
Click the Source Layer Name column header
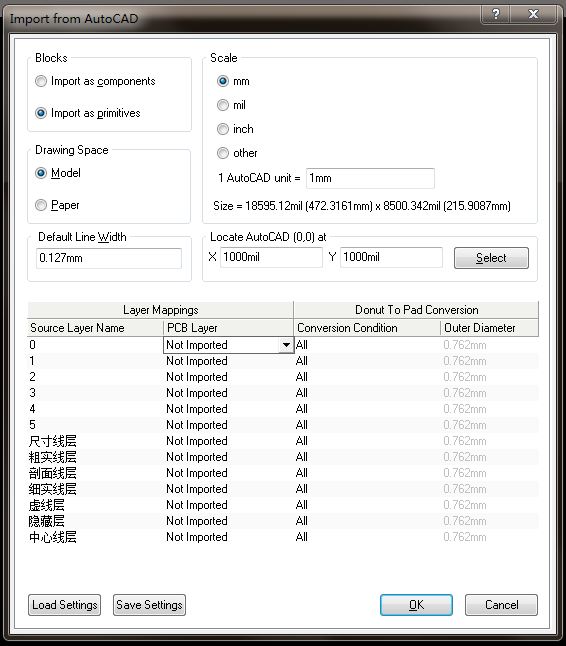[x=95, y=328]
